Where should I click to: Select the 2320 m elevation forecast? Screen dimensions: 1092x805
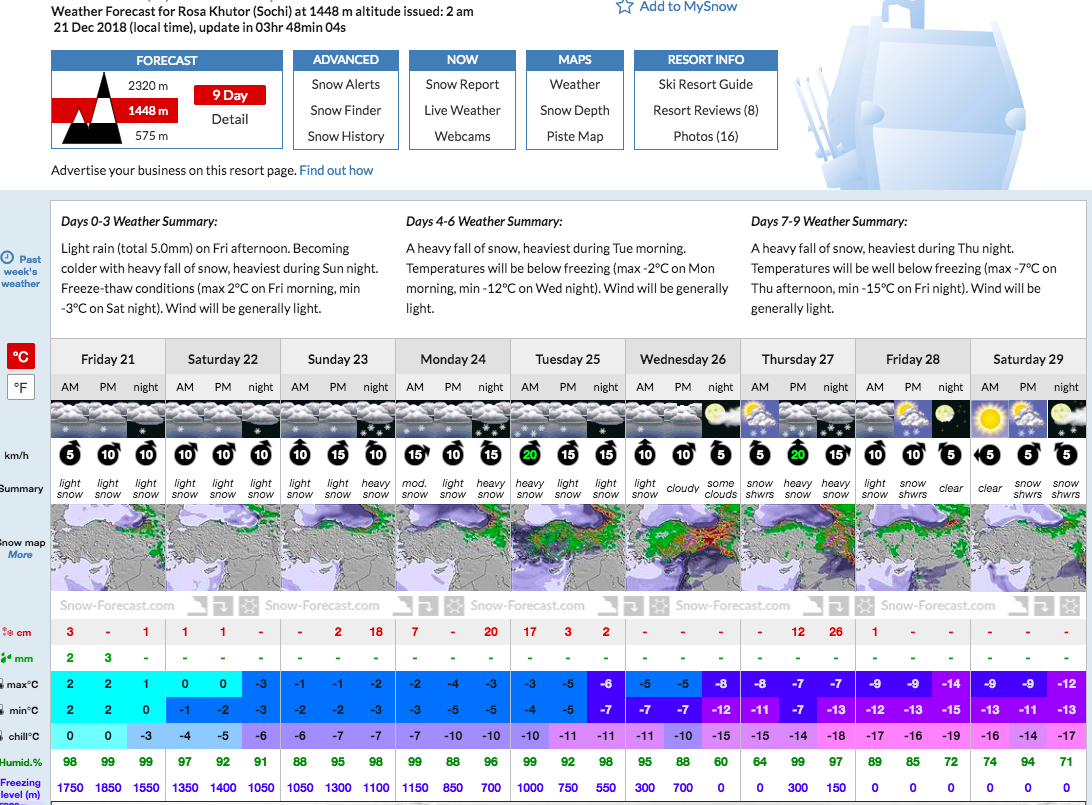pos(148,86)
